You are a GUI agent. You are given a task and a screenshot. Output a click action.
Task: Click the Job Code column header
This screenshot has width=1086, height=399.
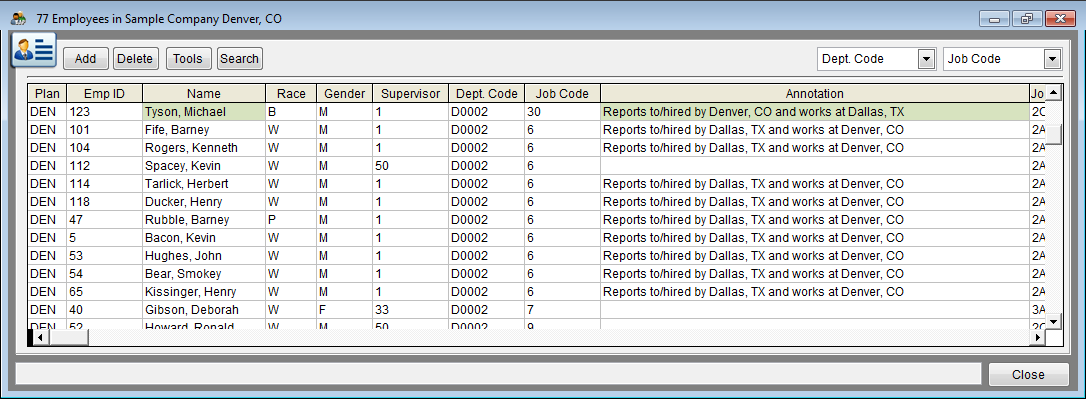click(x=562, y=94)
